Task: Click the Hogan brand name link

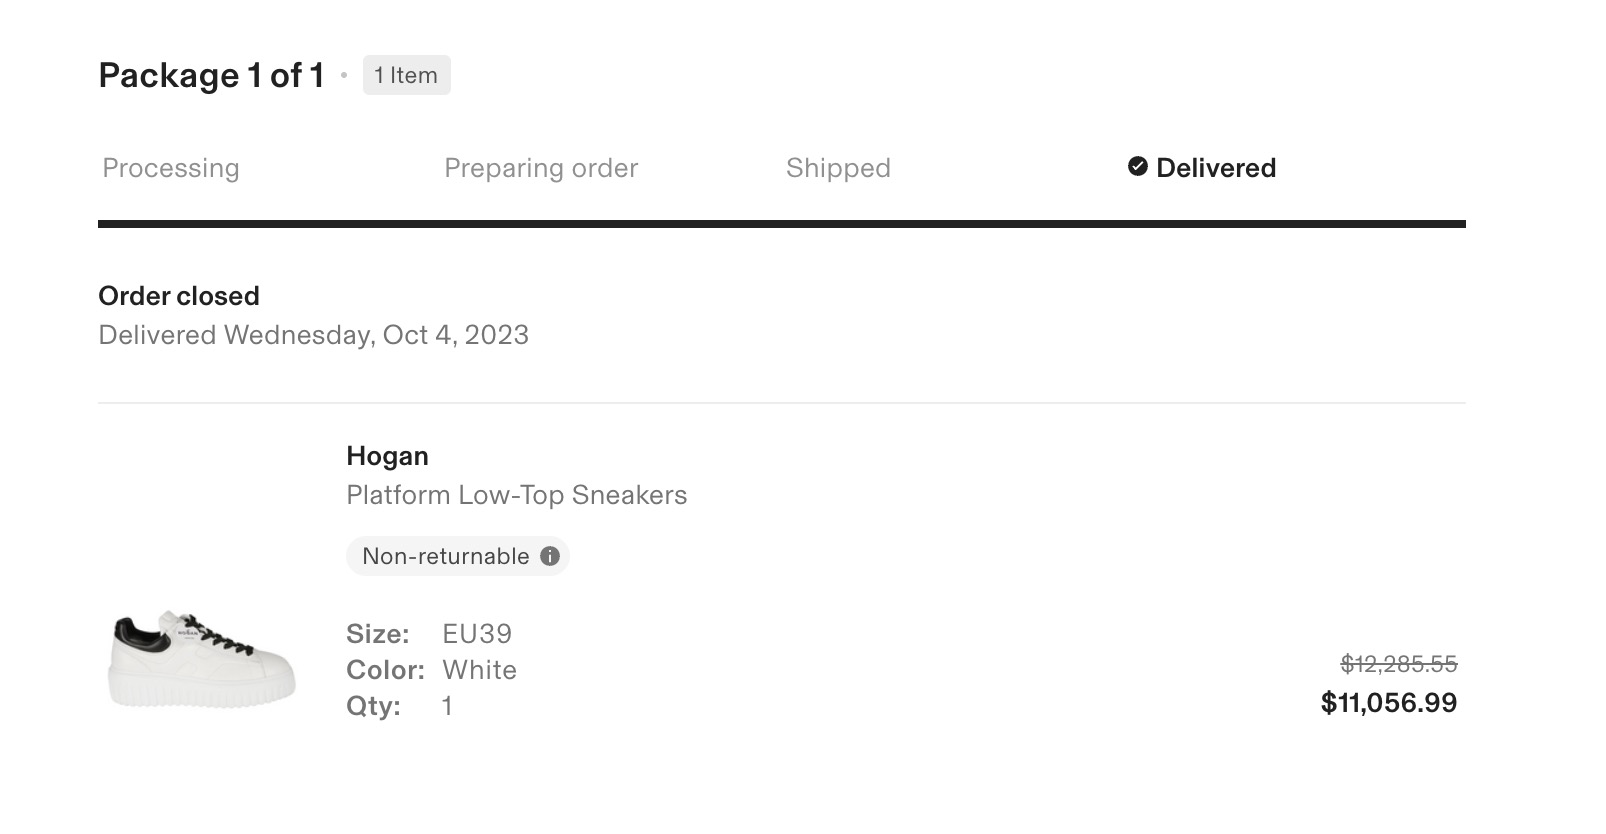Action: click(387, 456)
